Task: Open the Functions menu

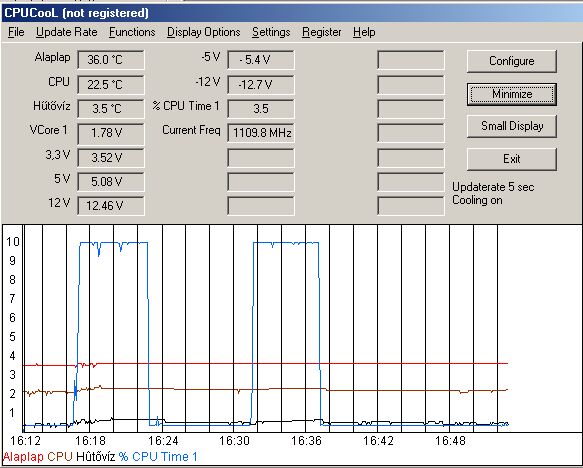Action: tap(132, 32)
